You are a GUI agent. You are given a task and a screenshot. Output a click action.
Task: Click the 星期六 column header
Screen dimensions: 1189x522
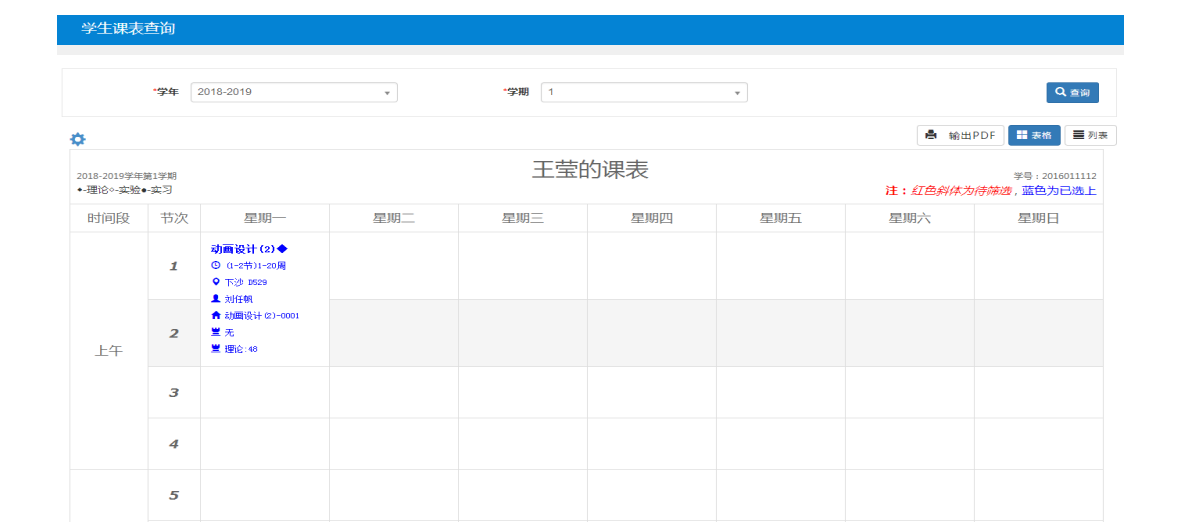[910, 219]
